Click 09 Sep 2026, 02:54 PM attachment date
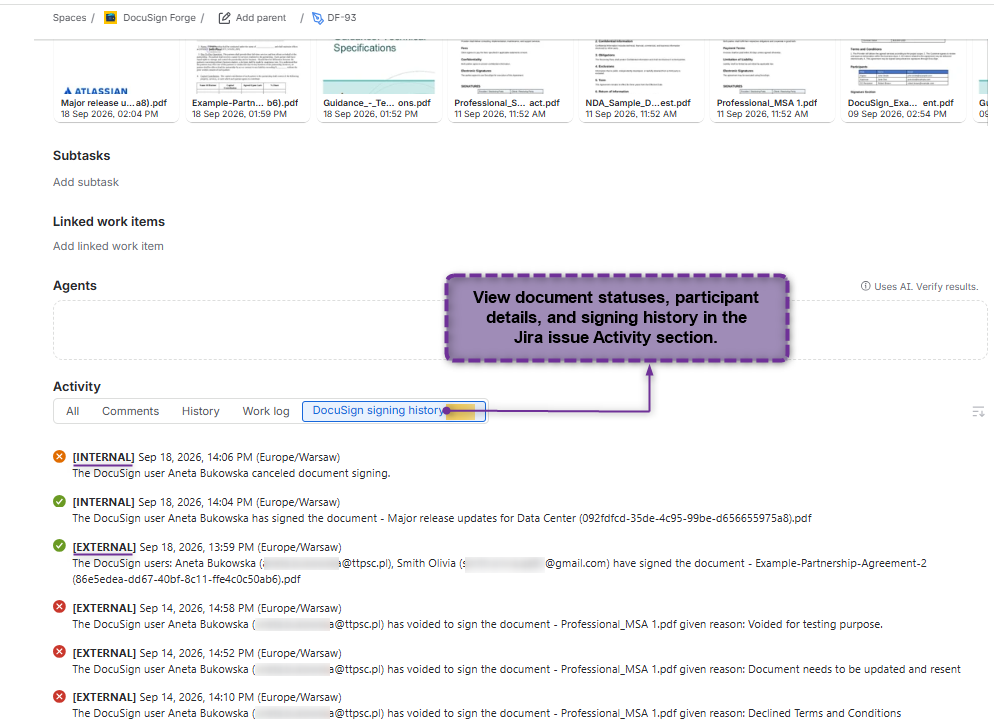 pyautogui.click(x=897, y=114)
